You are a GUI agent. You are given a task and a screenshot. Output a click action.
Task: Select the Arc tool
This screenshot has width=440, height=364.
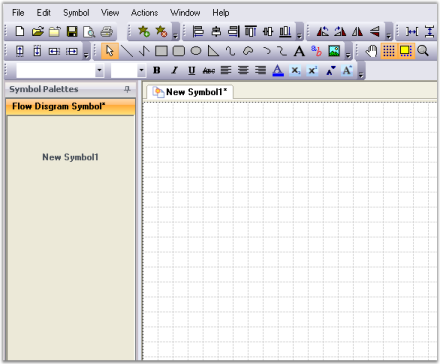[x=266, y=51]
